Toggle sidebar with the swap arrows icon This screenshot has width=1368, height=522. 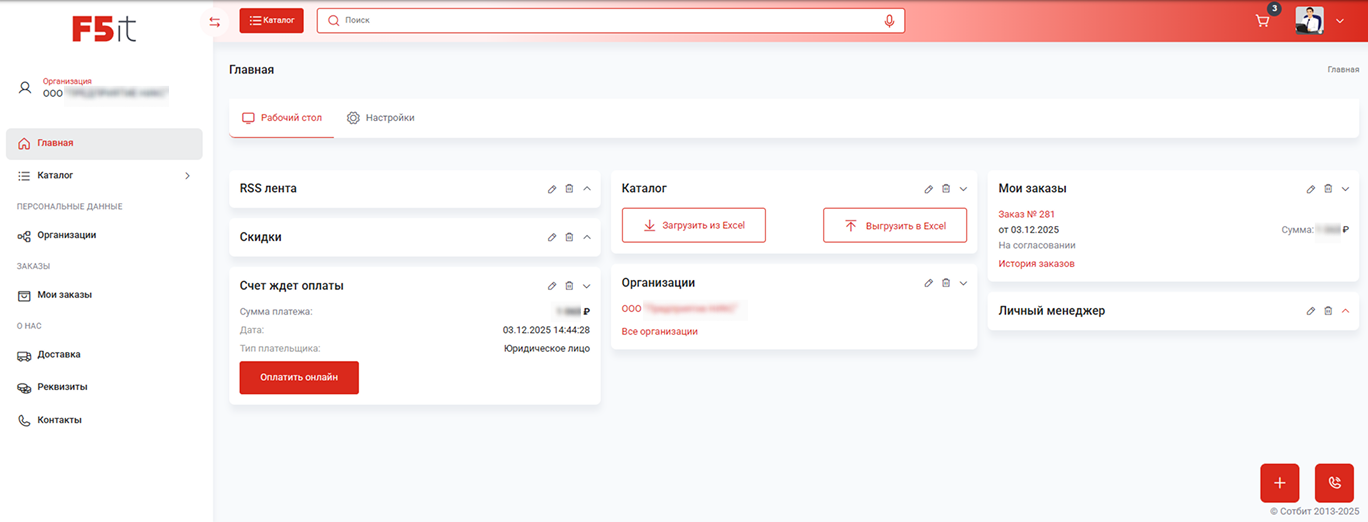click(x=214, y=22)
